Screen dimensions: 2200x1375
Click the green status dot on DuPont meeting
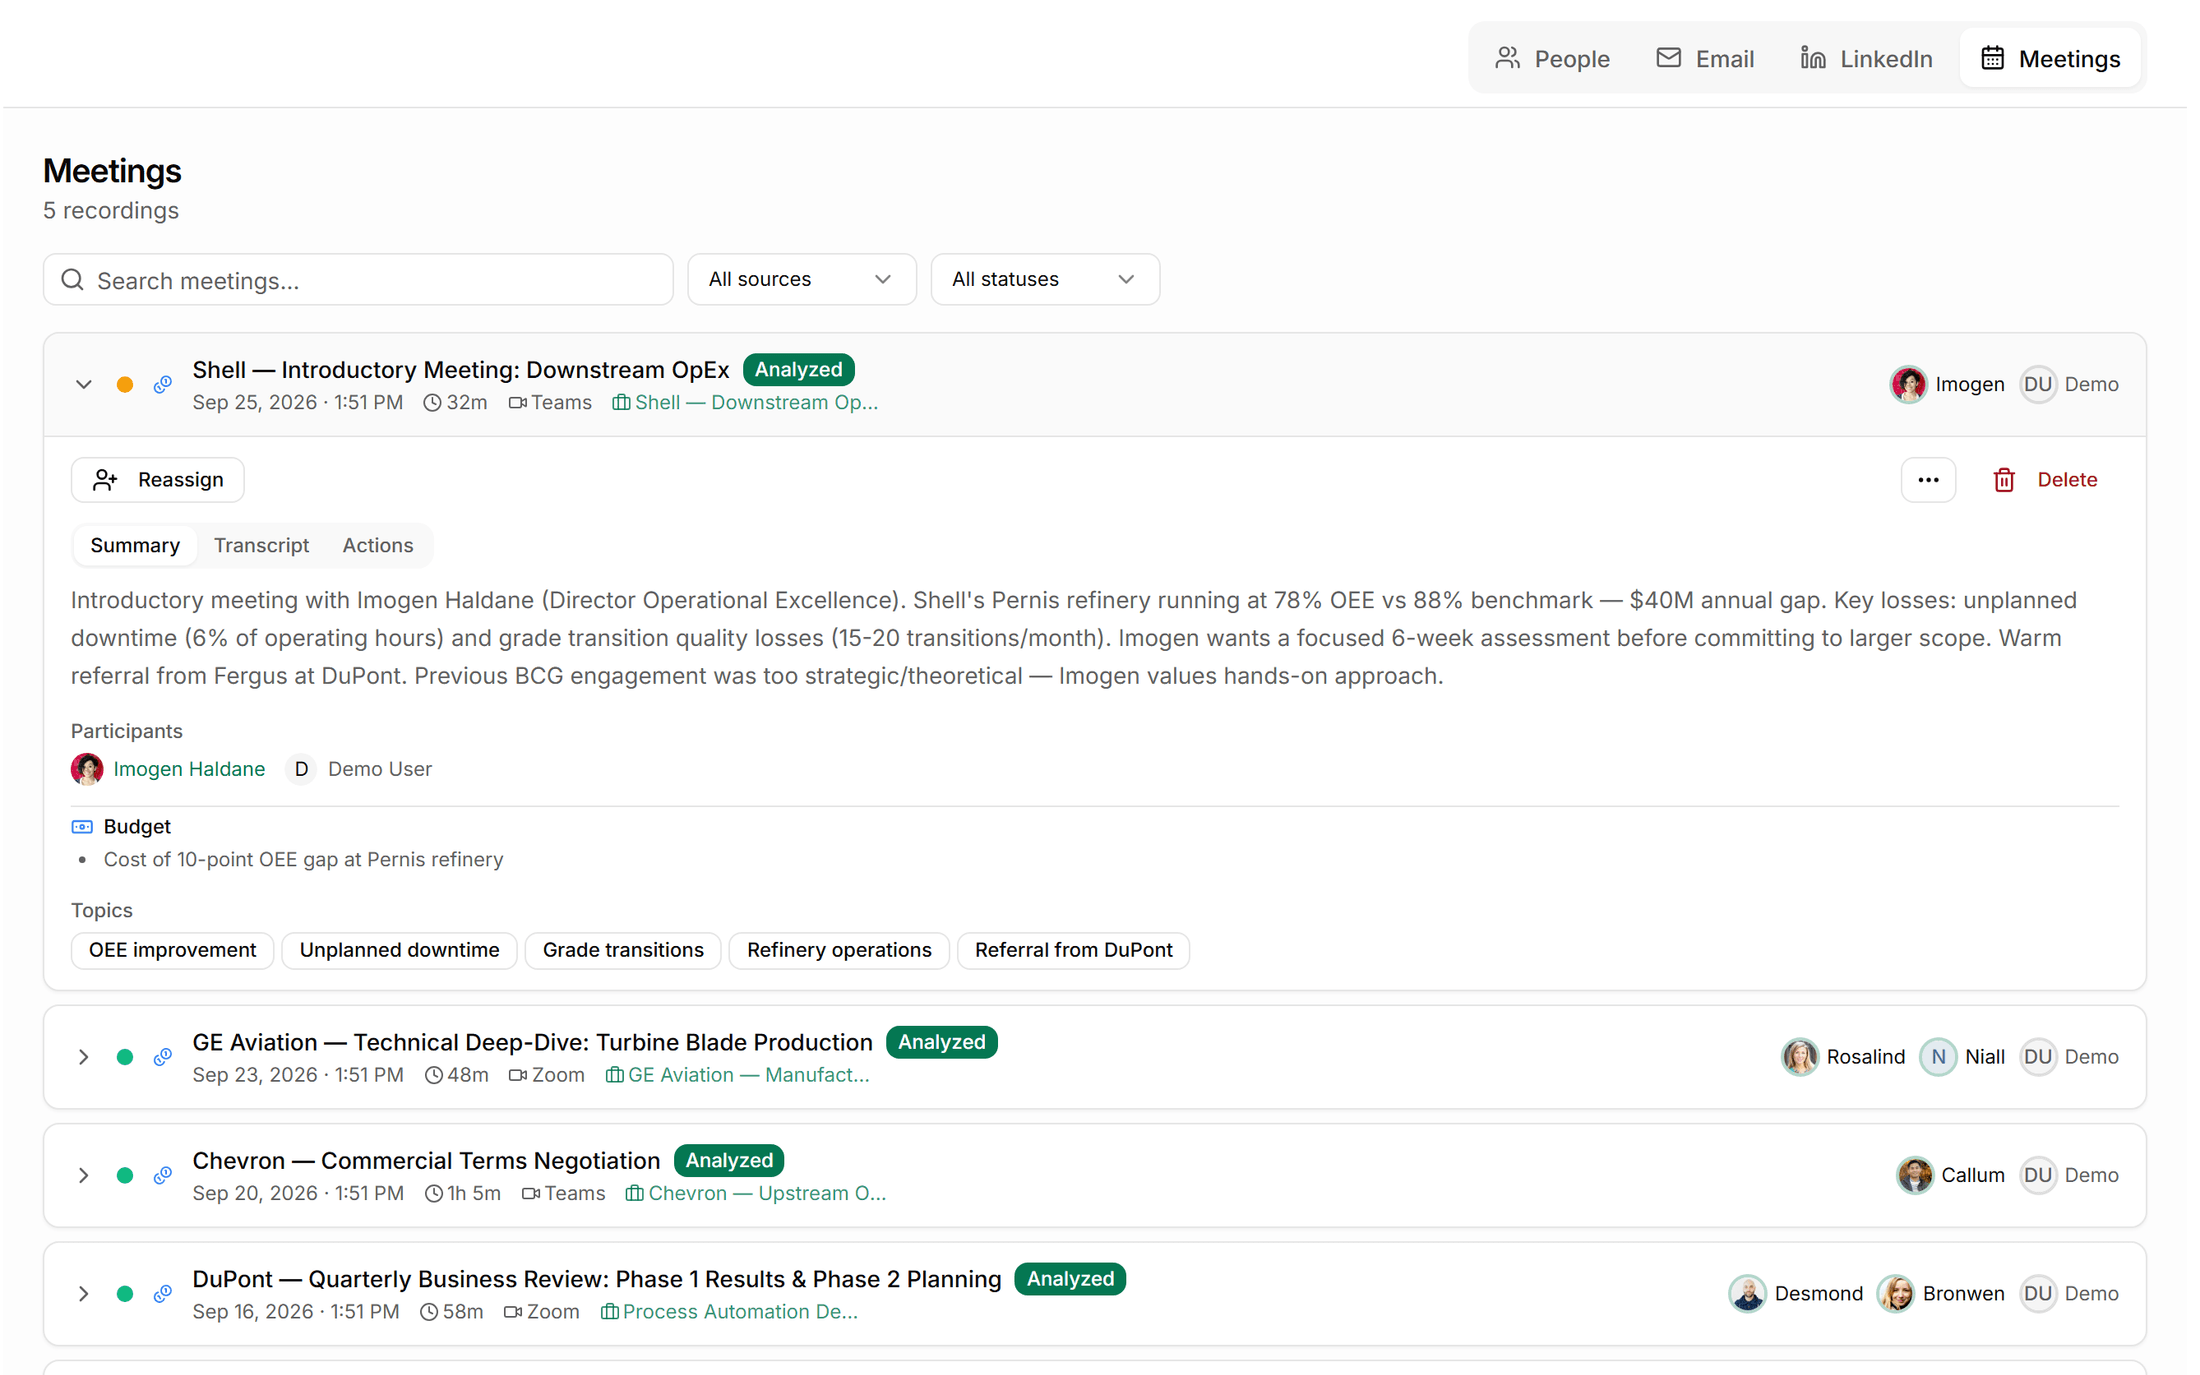pyautogui.click(x=125, y=1294)
